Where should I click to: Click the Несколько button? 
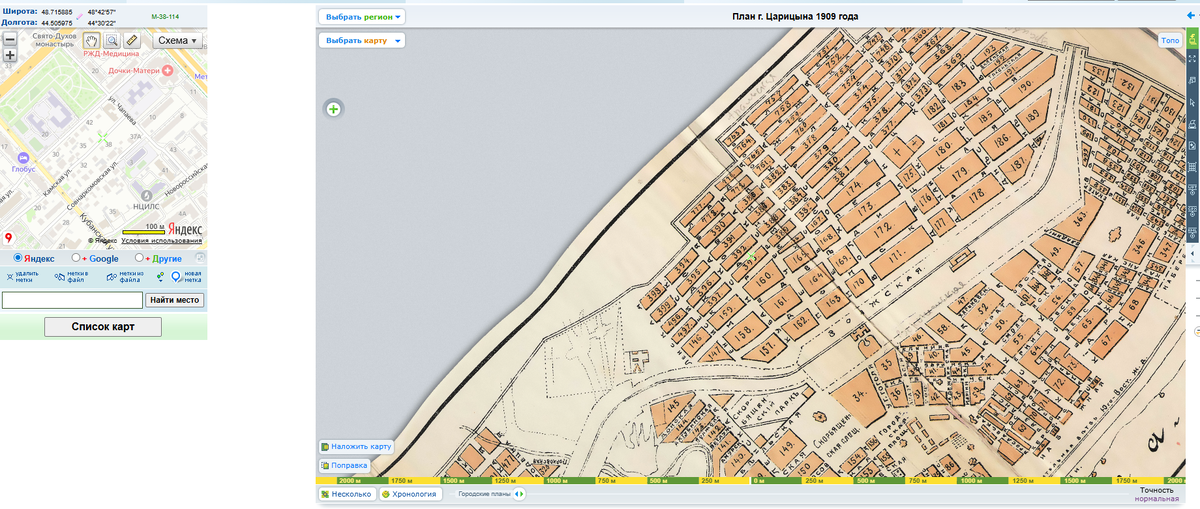346,494
